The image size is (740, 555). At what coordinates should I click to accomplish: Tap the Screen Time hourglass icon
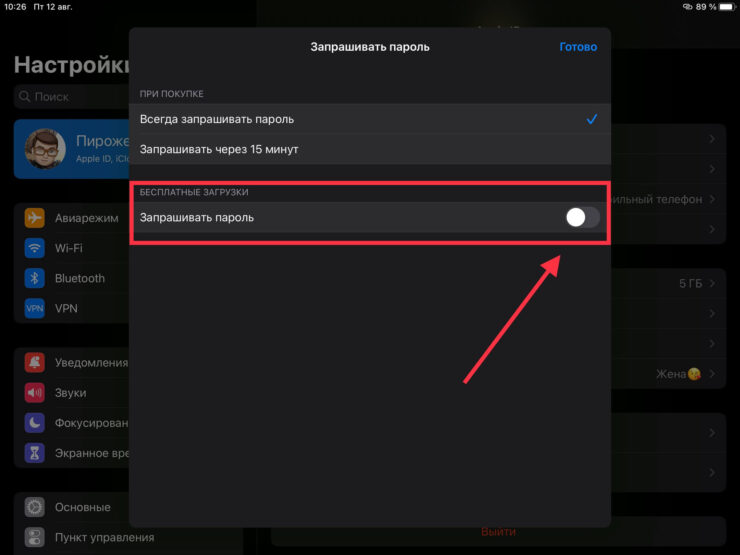pyautogui.click(x=35, y=453)
